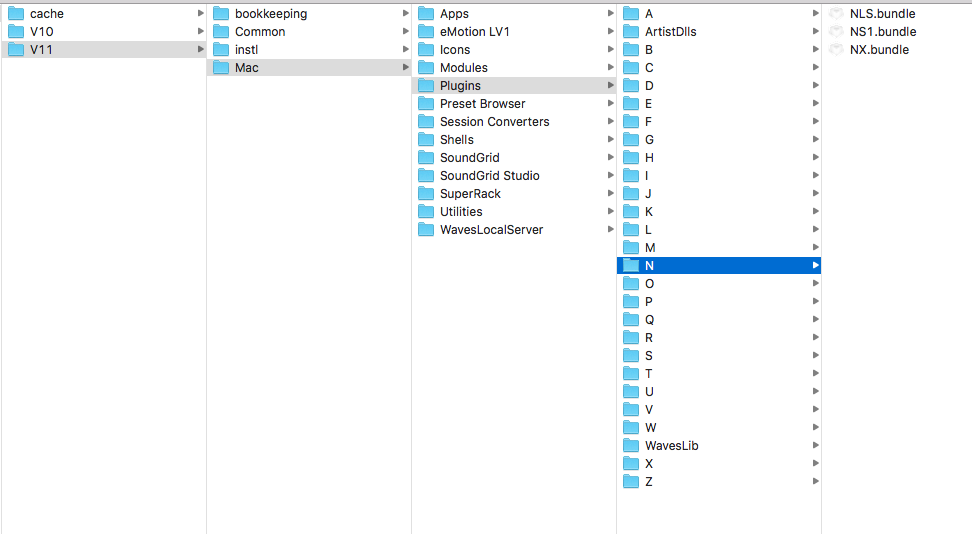Expand the V11 folder arrow
This screenshot has width=972, height=534.
pos(200,49)
